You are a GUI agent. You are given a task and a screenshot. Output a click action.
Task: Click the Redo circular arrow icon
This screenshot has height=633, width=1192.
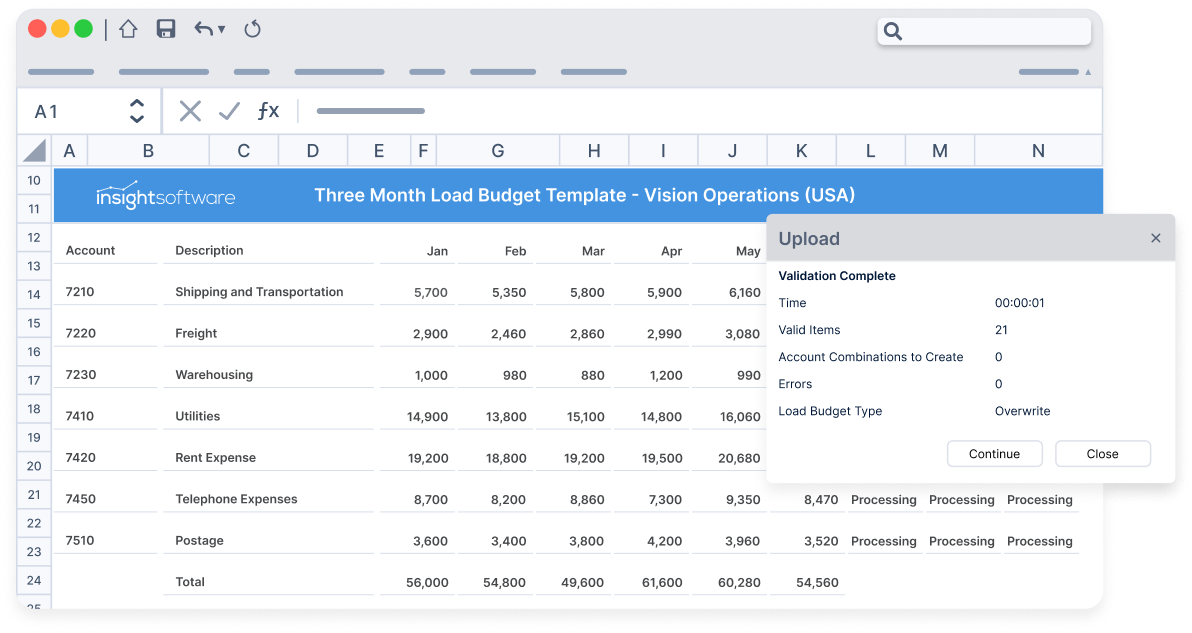pos(252,30)
